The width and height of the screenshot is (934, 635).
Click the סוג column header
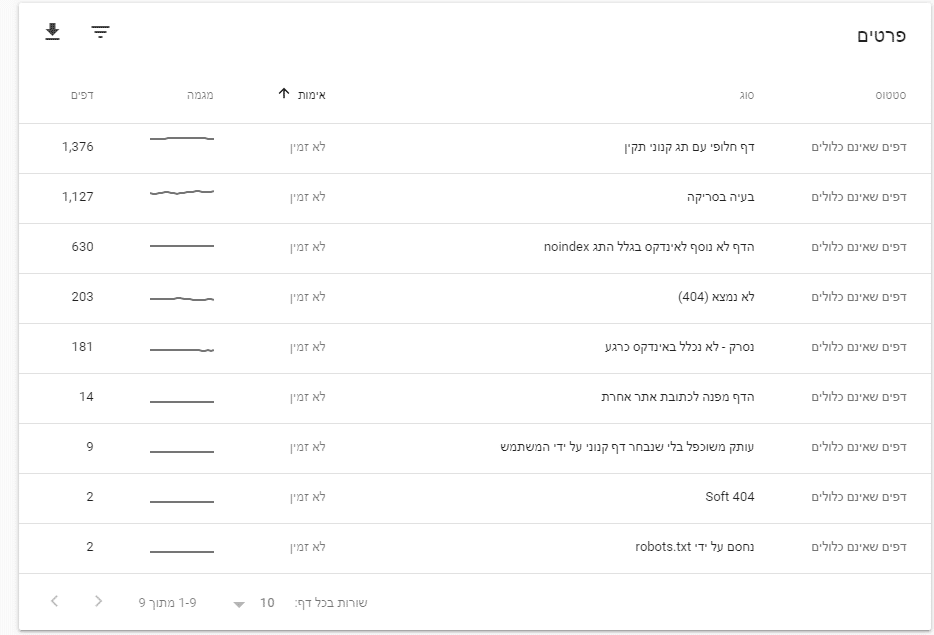click(x=746, y=95)
